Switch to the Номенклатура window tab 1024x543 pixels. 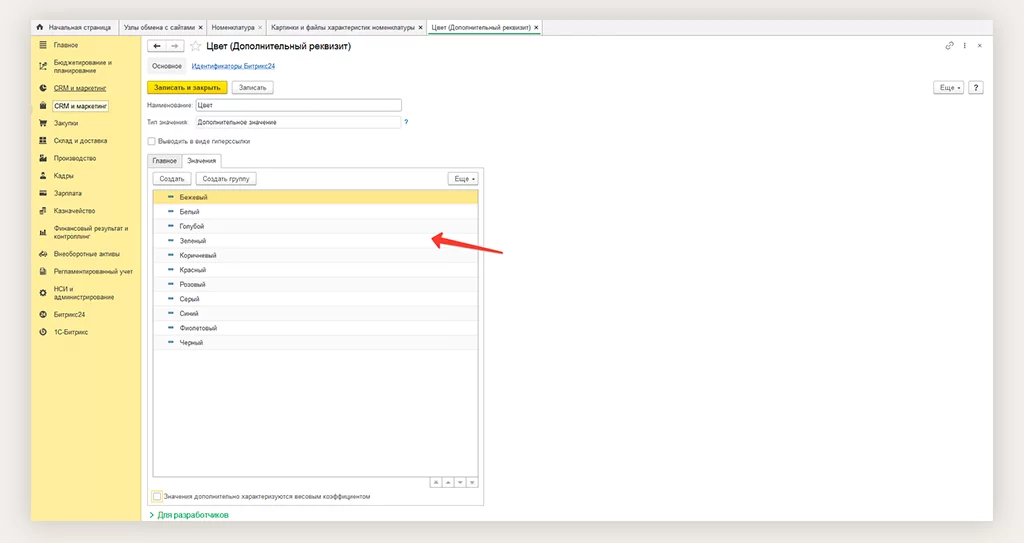click(x=233, y=27)
